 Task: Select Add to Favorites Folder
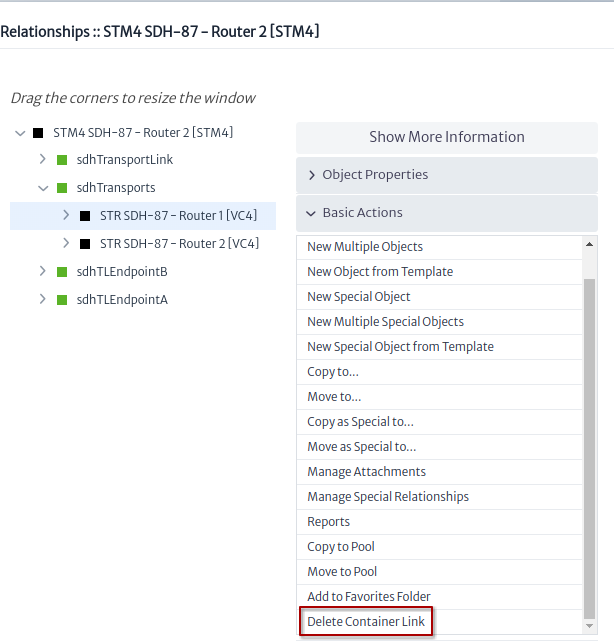[439, 597]
